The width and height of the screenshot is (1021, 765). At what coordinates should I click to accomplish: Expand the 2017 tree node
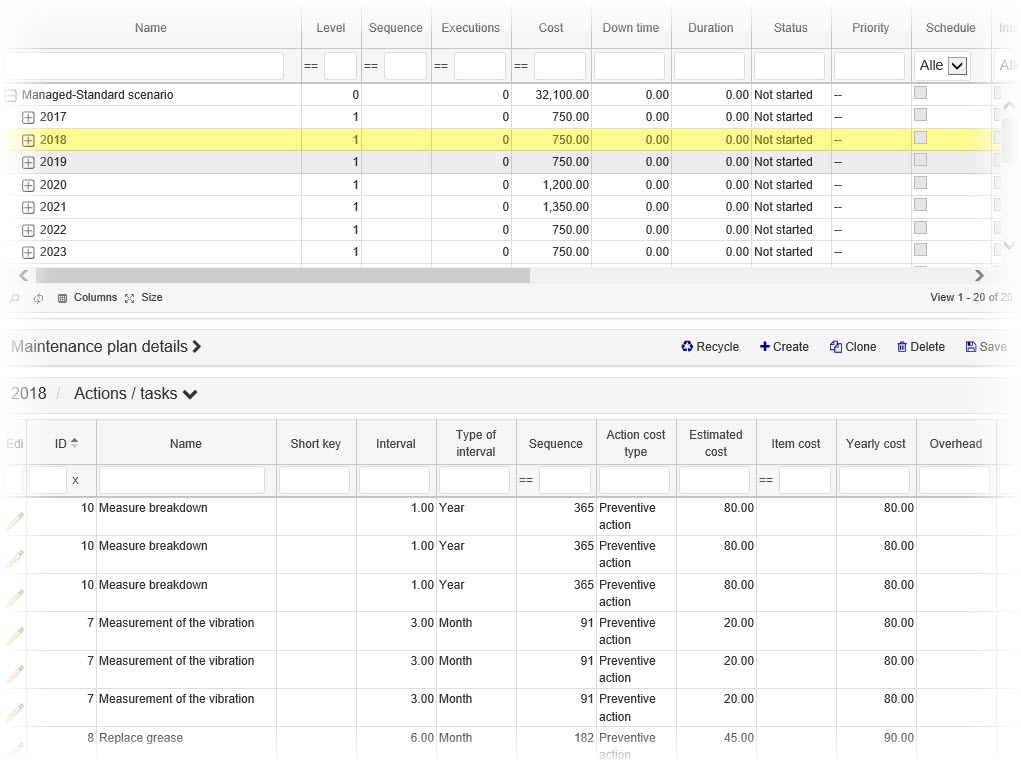(x=28, y=118)
